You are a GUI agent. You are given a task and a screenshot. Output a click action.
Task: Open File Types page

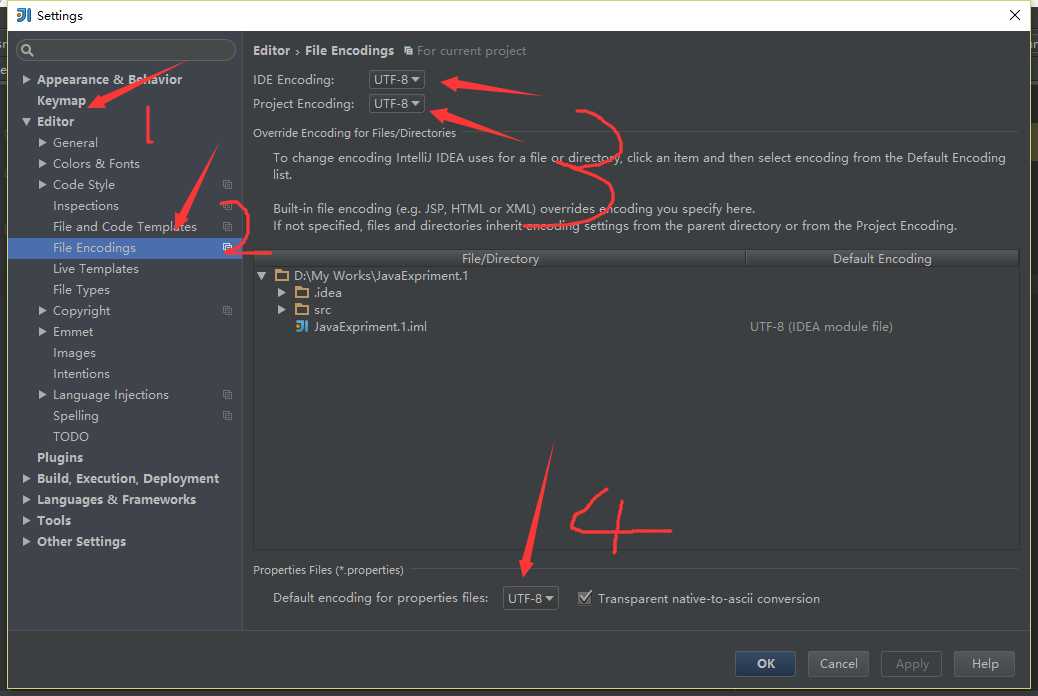point(81,289)
